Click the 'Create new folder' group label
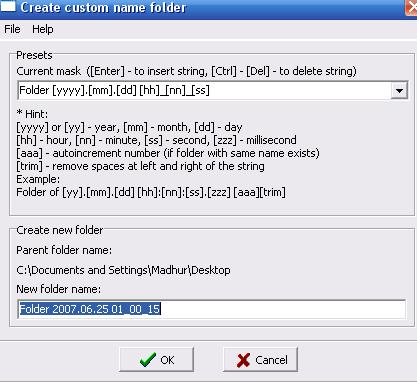 point(60,230)
